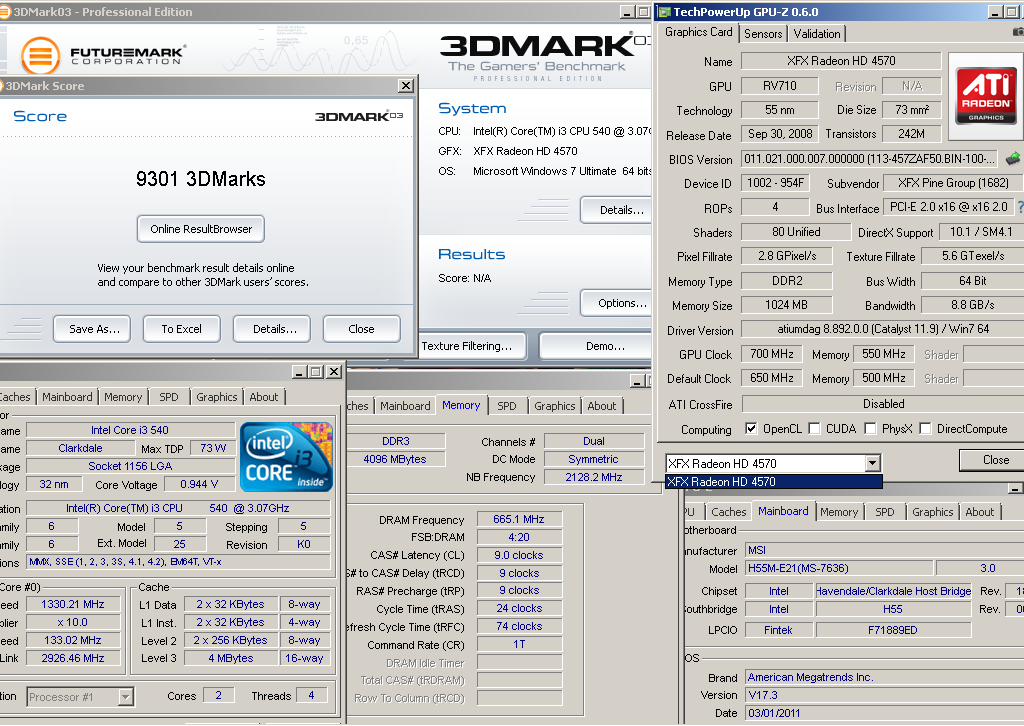Screen dimensions: 1024x726
Task: Click the Fintek LPCIO field
Action: point(778,630)
